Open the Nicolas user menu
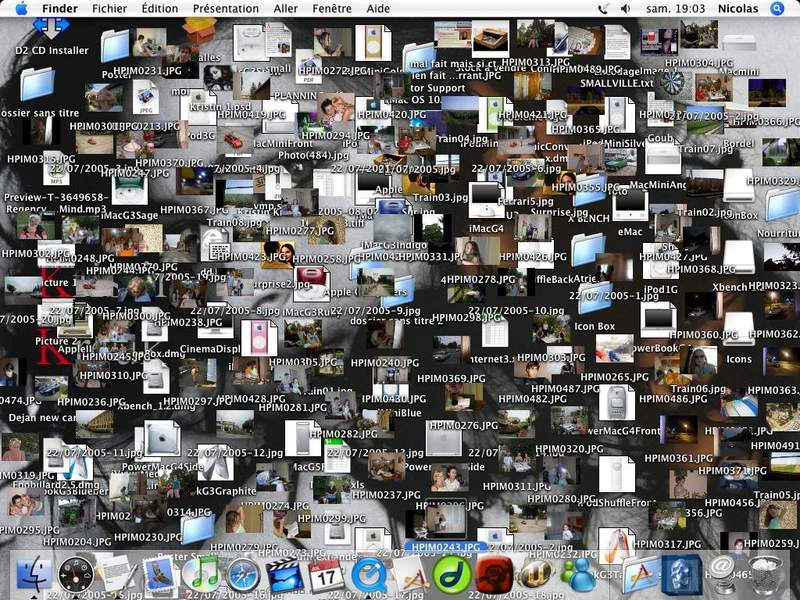 point(738,9)
